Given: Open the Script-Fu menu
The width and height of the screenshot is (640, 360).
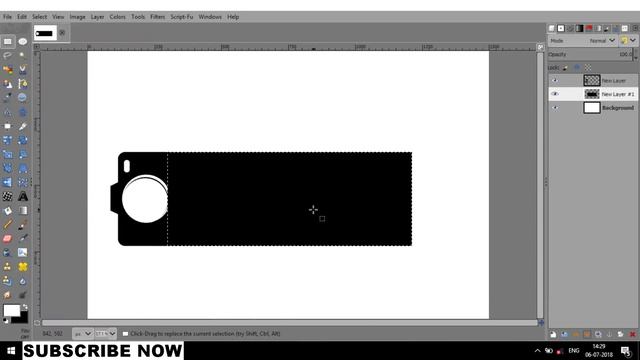Looking at the screenshot, I should pyautogui.click(x=182, y=17).
